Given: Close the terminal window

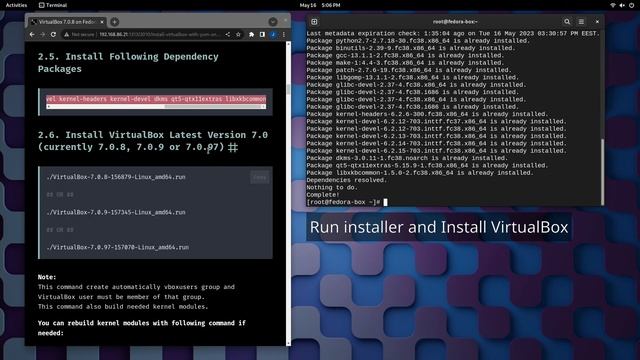Looking at the screenshot, I should [x=597, y=22].
